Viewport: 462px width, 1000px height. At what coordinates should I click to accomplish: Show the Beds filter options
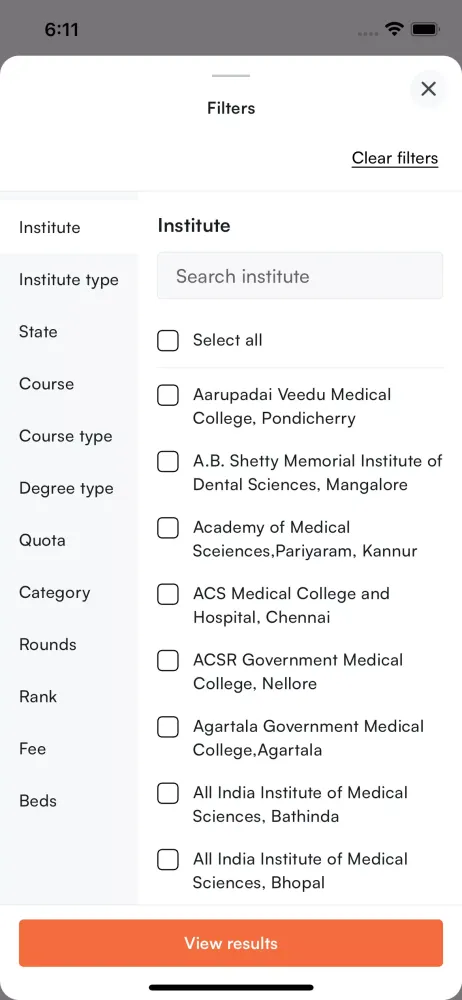coord(69,801)
